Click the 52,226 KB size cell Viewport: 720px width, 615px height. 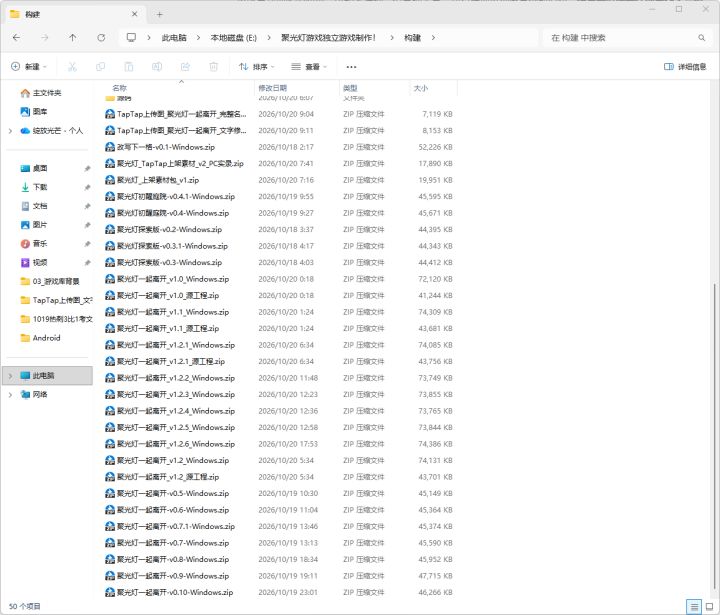[x=435, y=147]
